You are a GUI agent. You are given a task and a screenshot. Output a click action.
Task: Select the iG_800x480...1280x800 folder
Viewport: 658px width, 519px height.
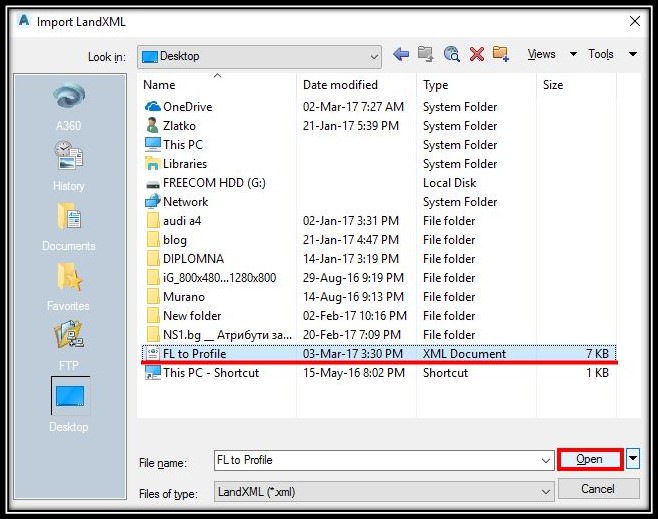(219, 278)
